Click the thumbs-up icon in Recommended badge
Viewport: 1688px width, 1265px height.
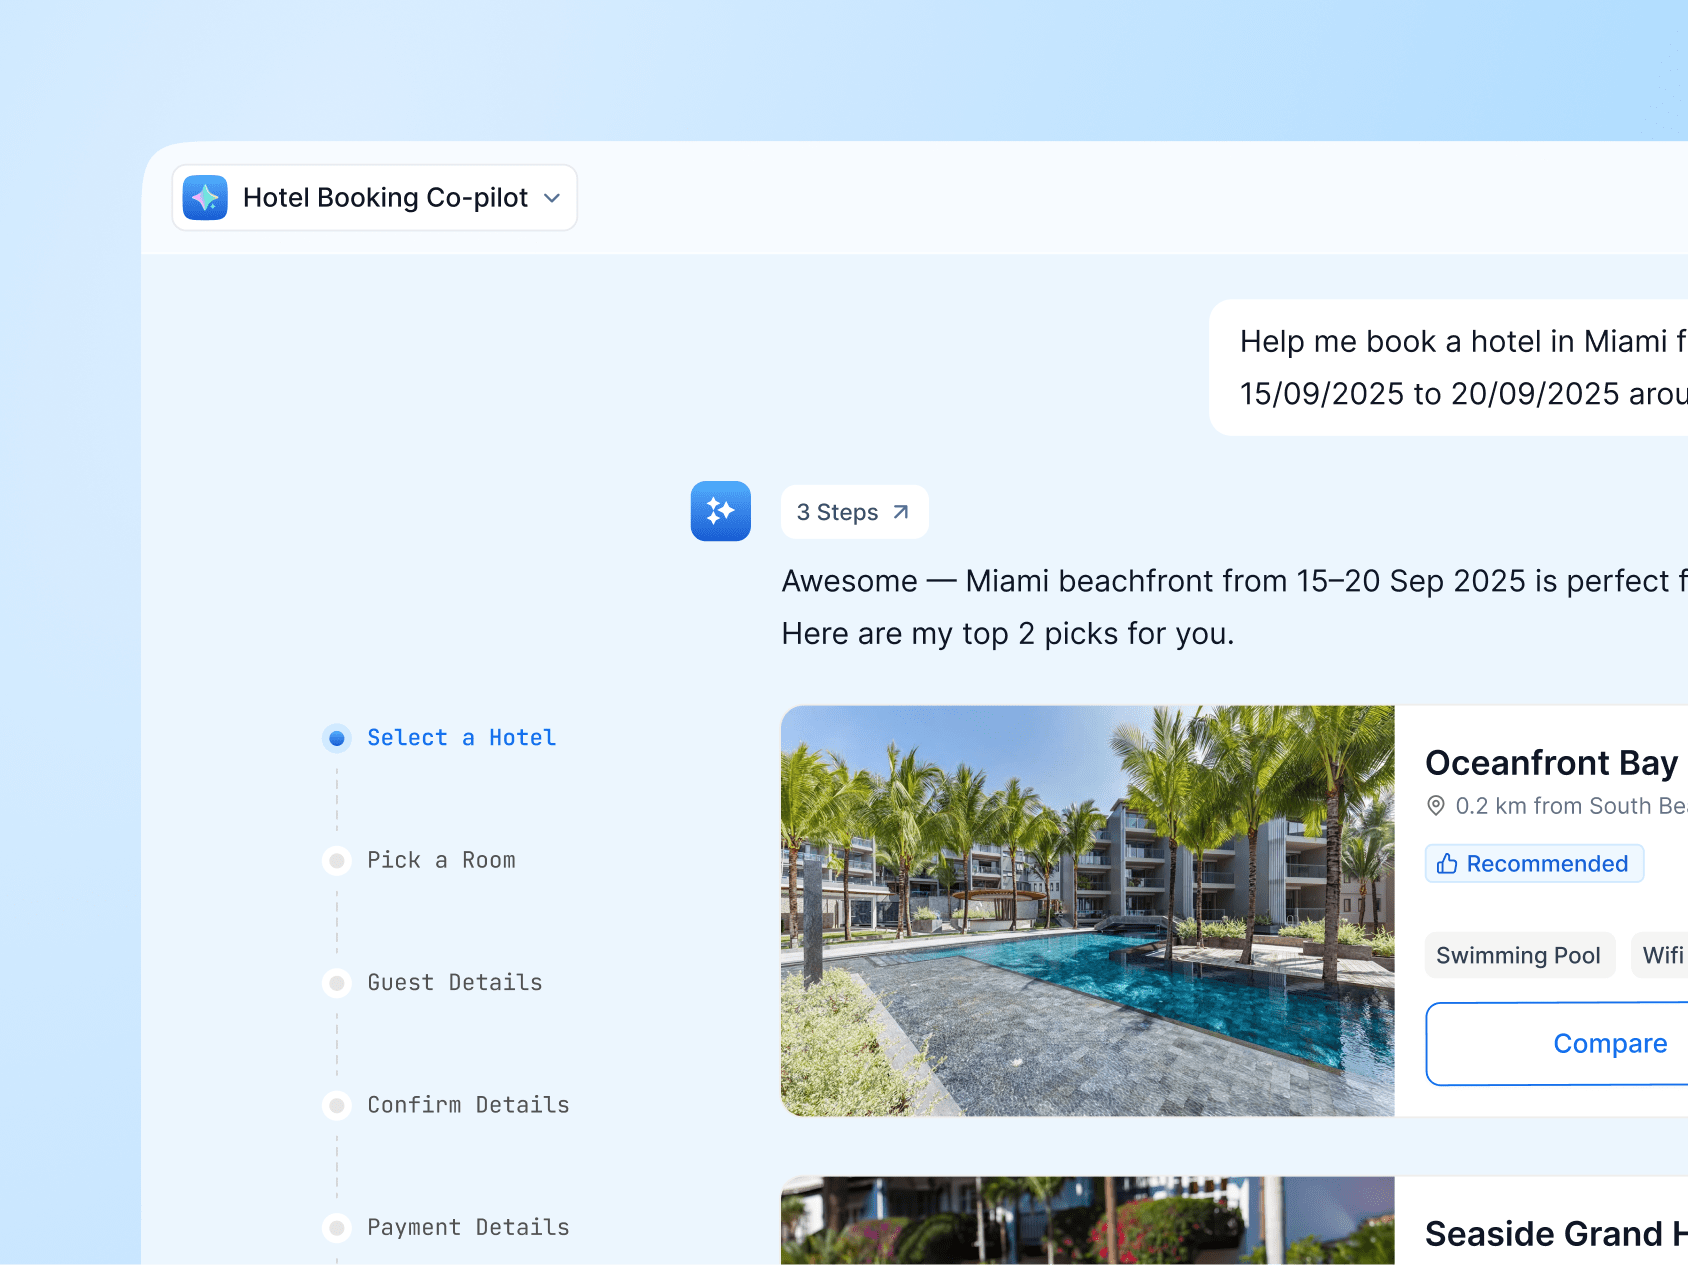tap(1447, 864)
